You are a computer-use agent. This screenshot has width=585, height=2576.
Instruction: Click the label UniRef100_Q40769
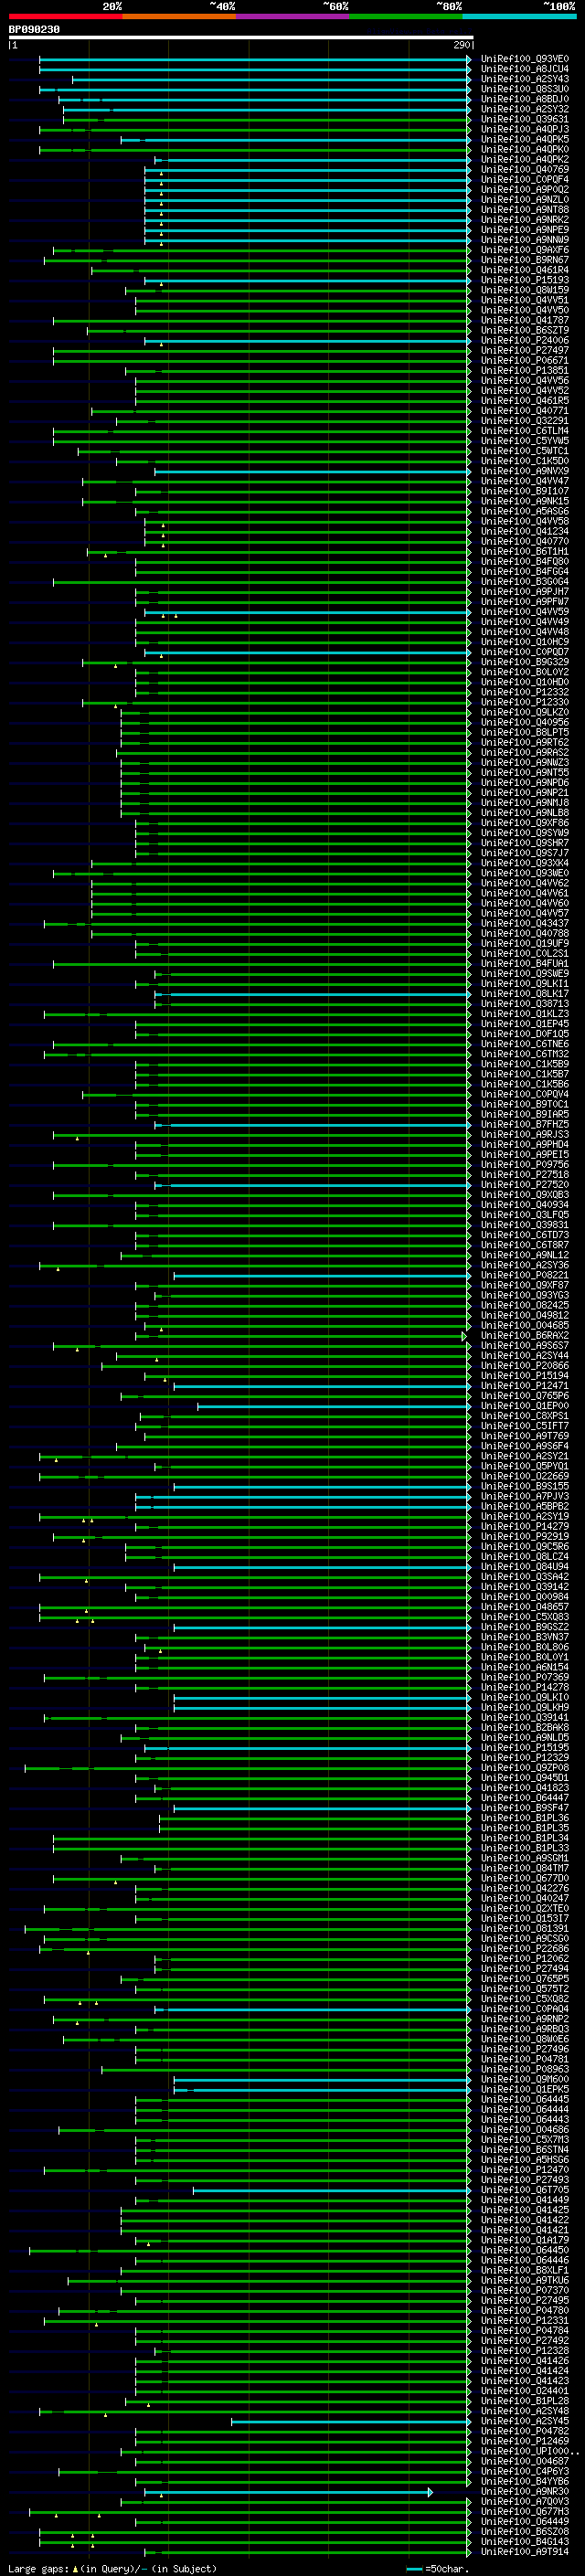[524, 170]
